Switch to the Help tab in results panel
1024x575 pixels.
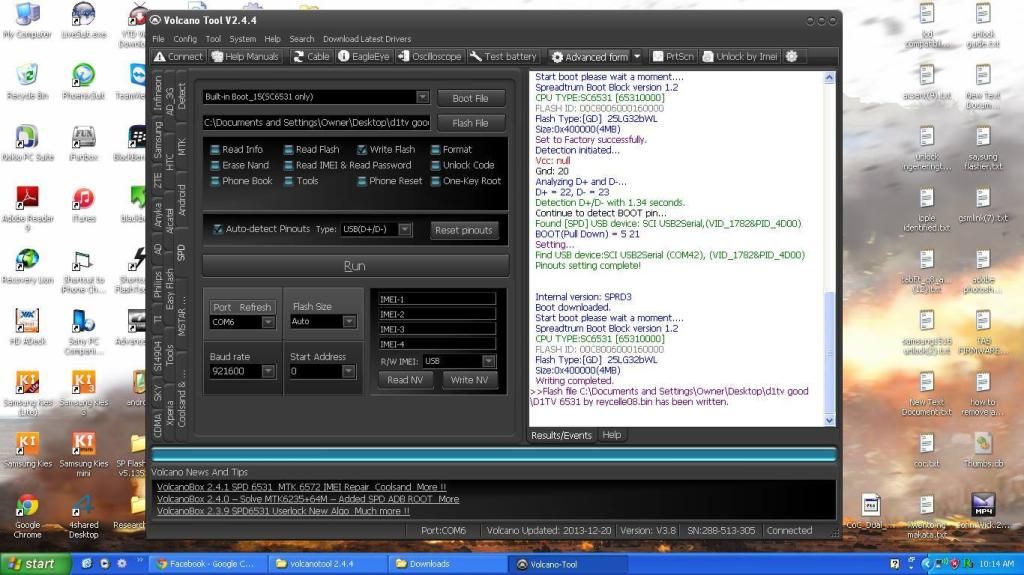point(611,435)
